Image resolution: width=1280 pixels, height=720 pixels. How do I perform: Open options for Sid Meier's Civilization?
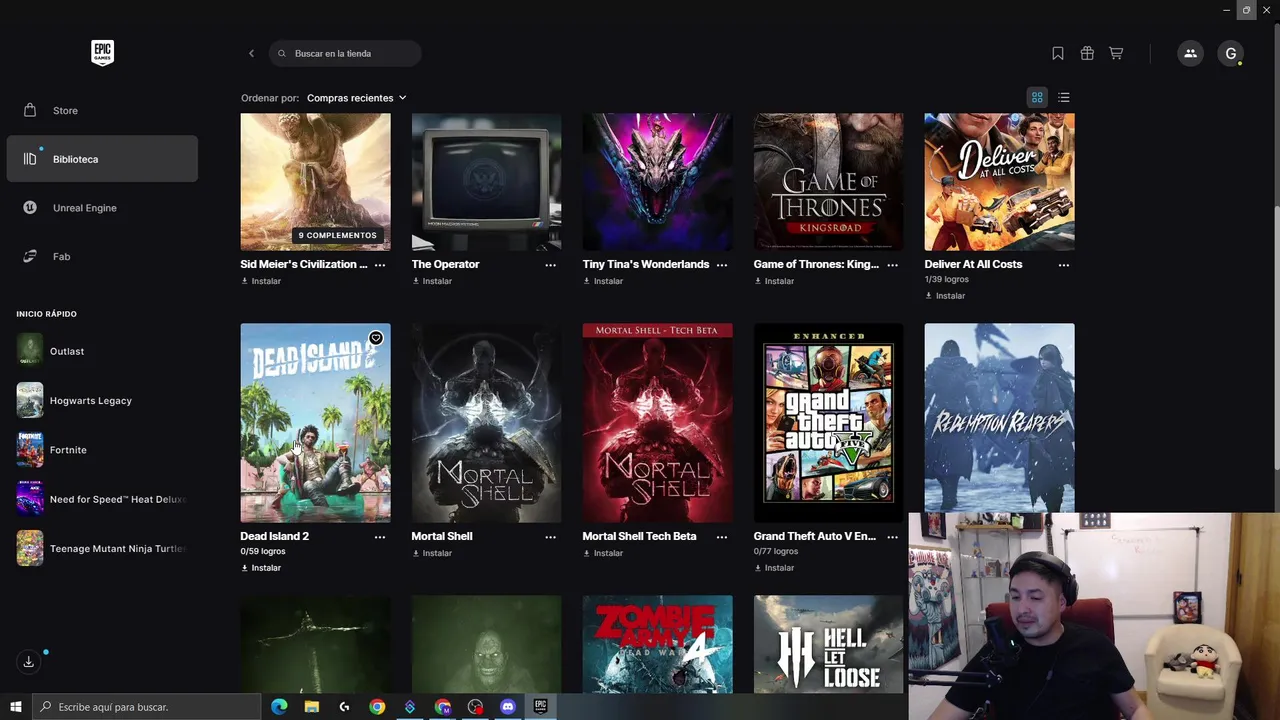pos(380,265)
